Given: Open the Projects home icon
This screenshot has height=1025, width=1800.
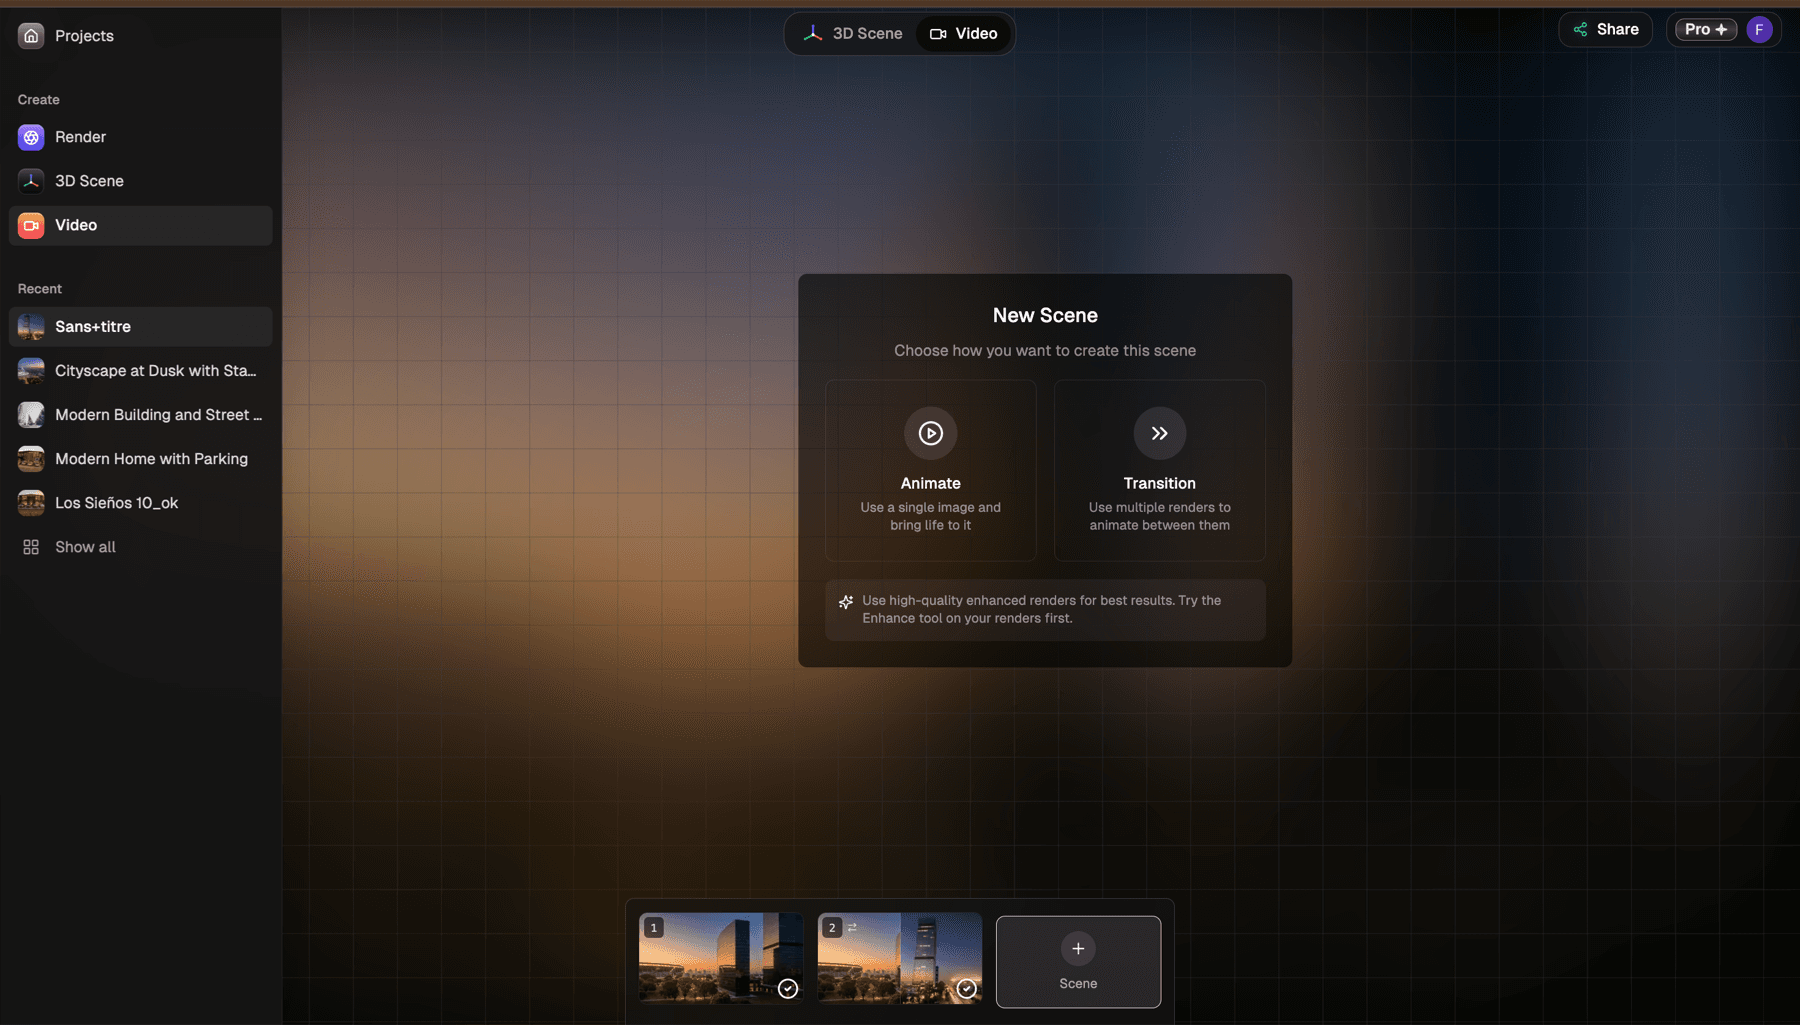Looking at the screenshot, I should (x=31, y=36).
